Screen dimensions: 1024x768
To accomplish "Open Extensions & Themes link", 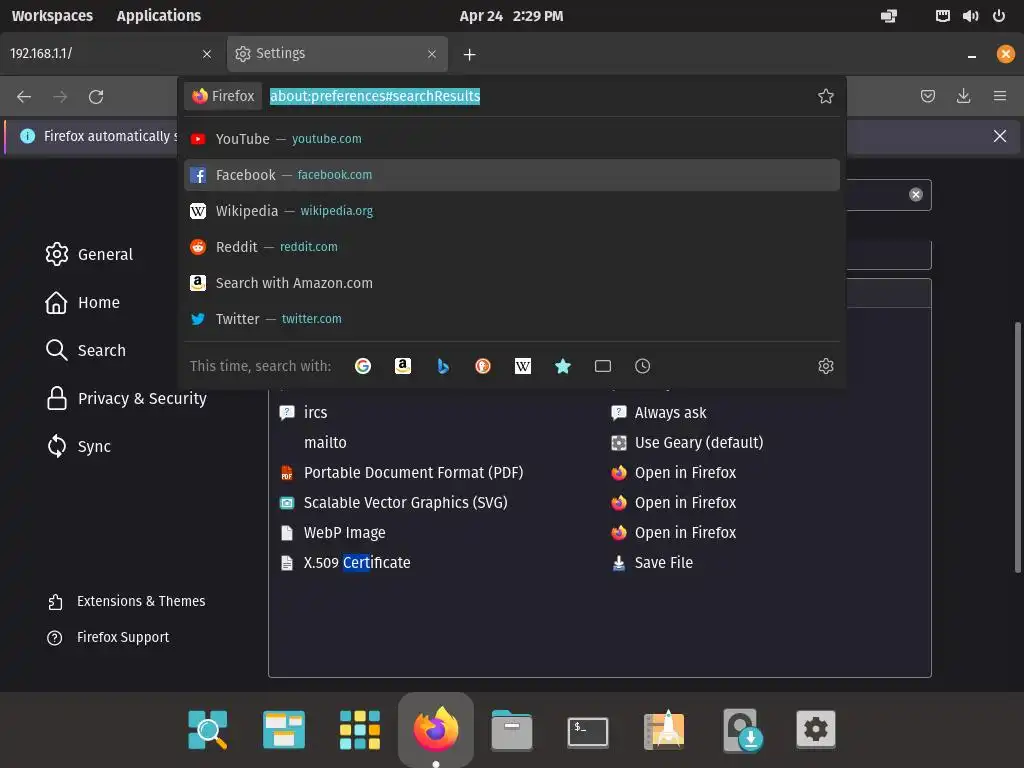I will (x=127, y=601).
